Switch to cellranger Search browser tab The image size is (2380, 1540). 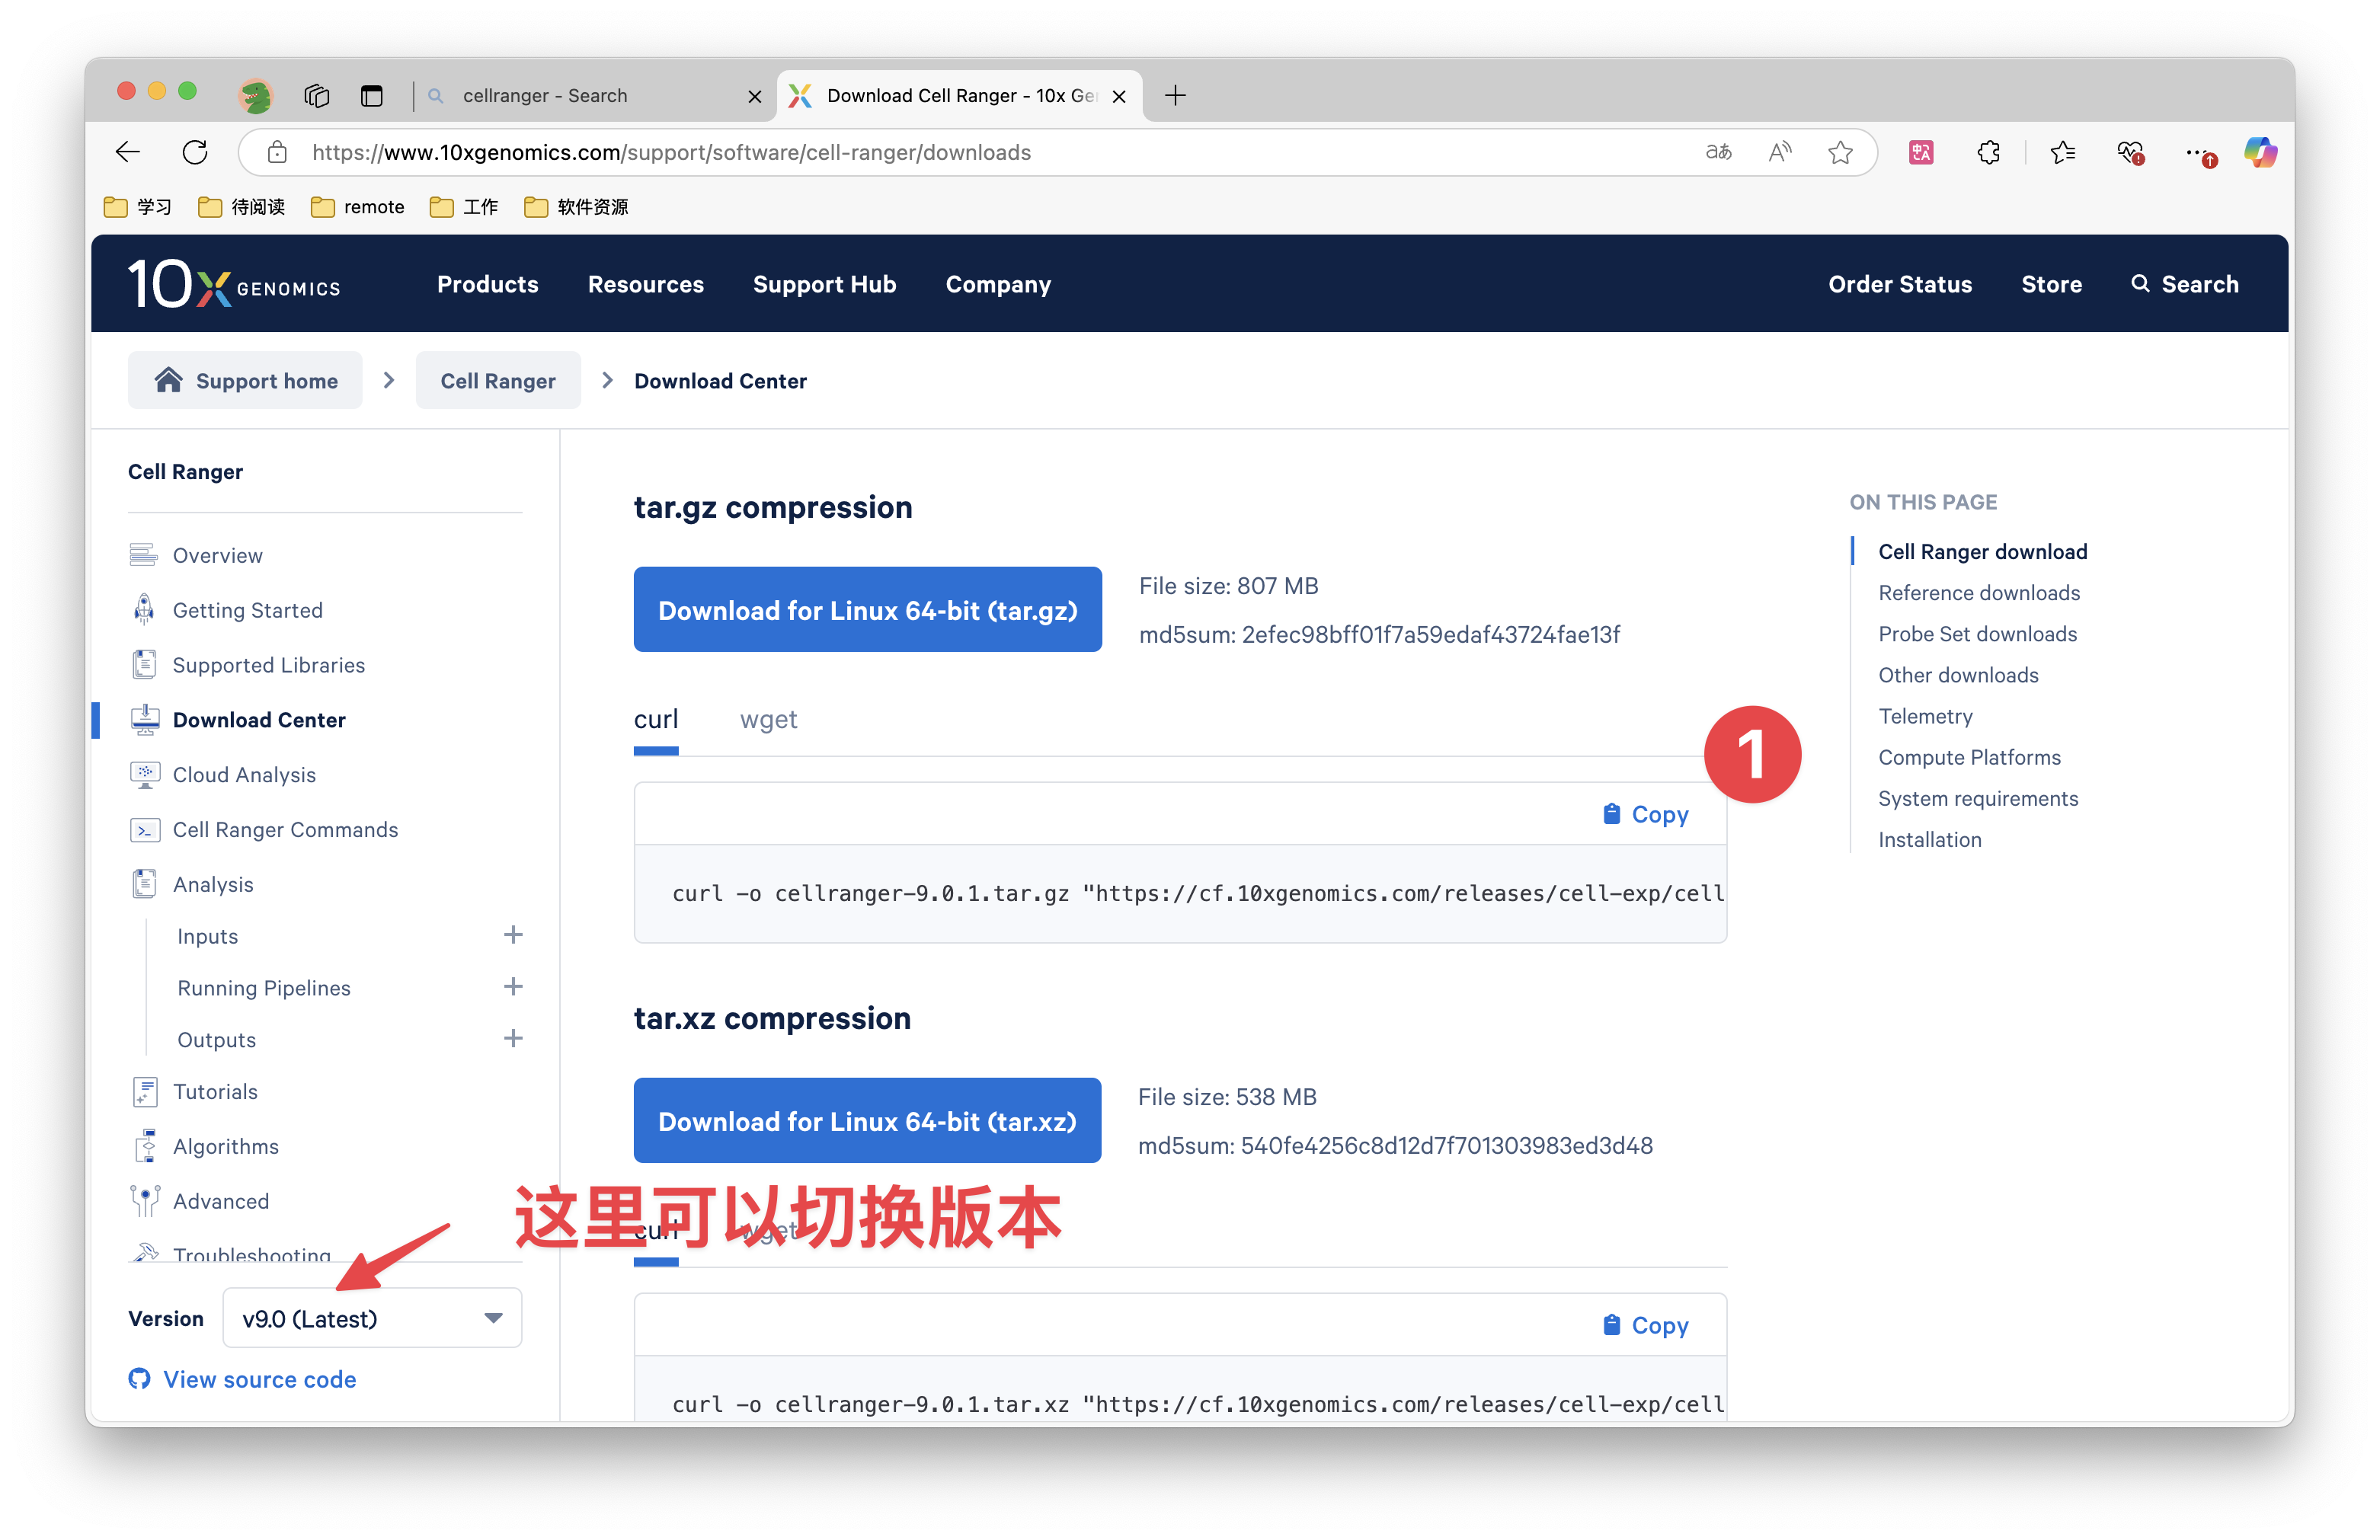[x=545, y=96]
